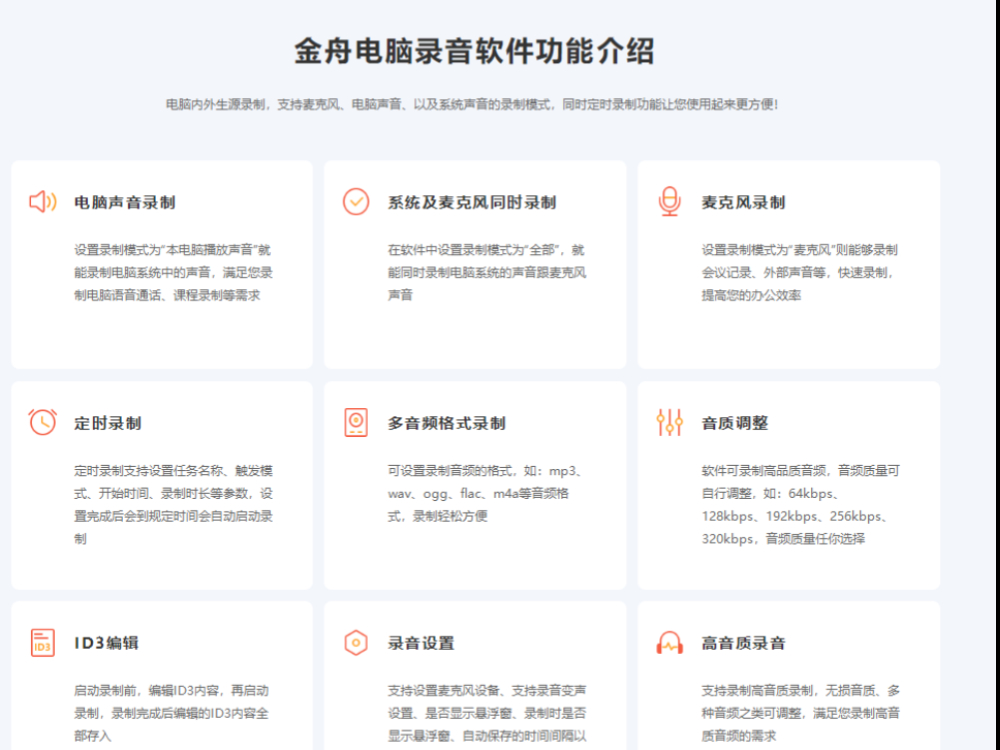This screenshot has width=1000, height=750.
Task: Click the headphone icon for 高音质录音
Action: coord(670,643)
